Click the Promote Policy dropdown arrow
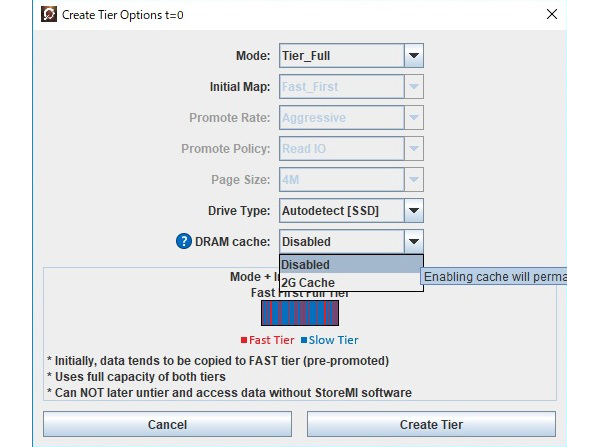 [414, 148]
